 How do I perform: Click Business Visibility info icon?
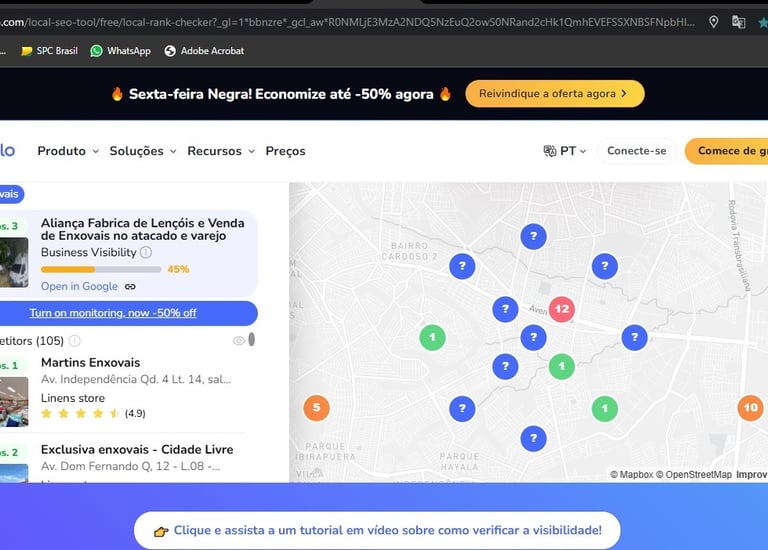pos(146,252)
